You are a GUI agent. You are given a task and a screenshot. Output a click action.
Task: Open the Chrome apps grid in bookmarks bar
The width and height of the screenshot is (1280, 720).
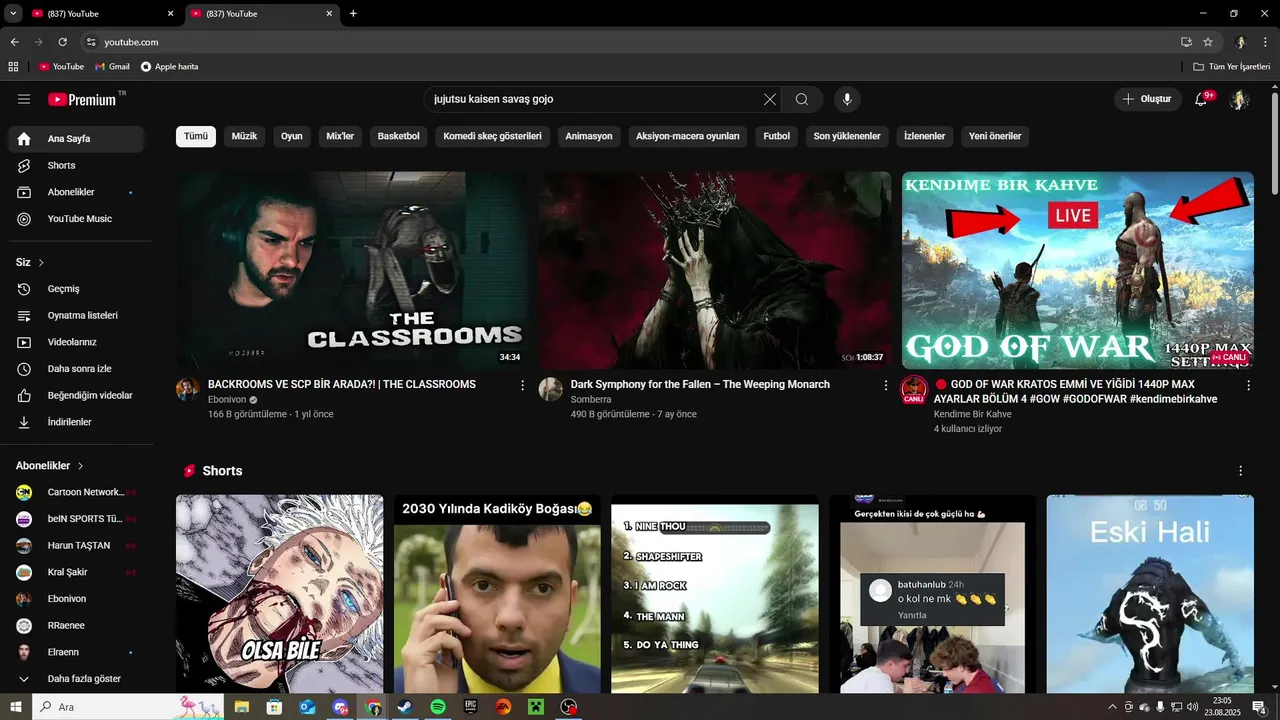coord(13,67)
